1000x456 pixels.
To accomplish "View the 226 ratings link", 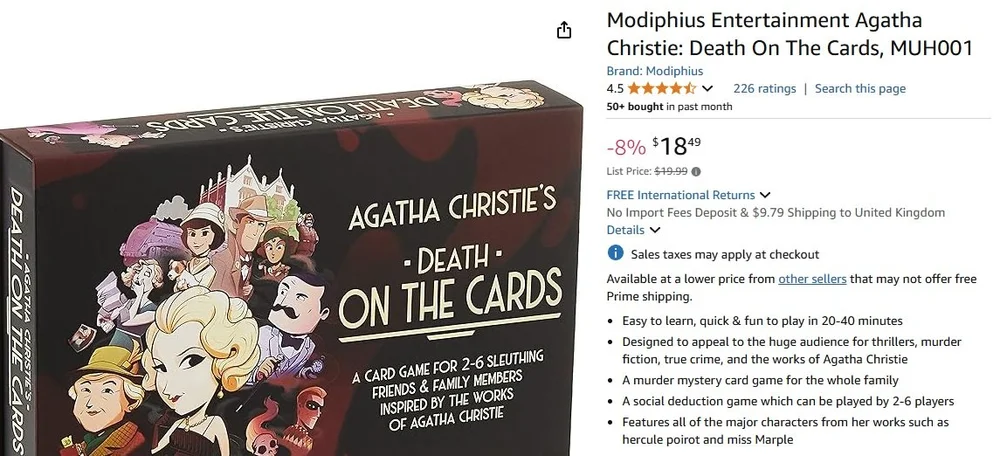I will (764, 89).
